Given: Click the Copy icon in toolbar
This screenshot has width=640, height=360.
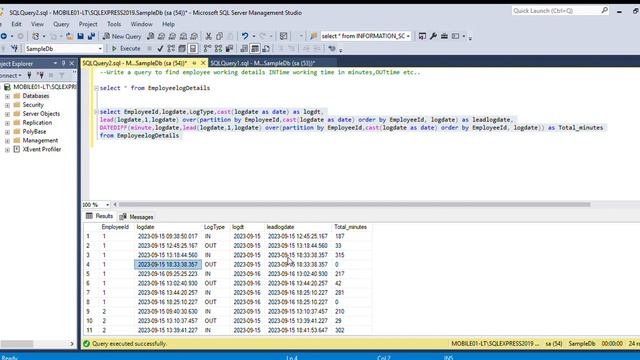Looking at the screenshot, I should pos(220,36).
